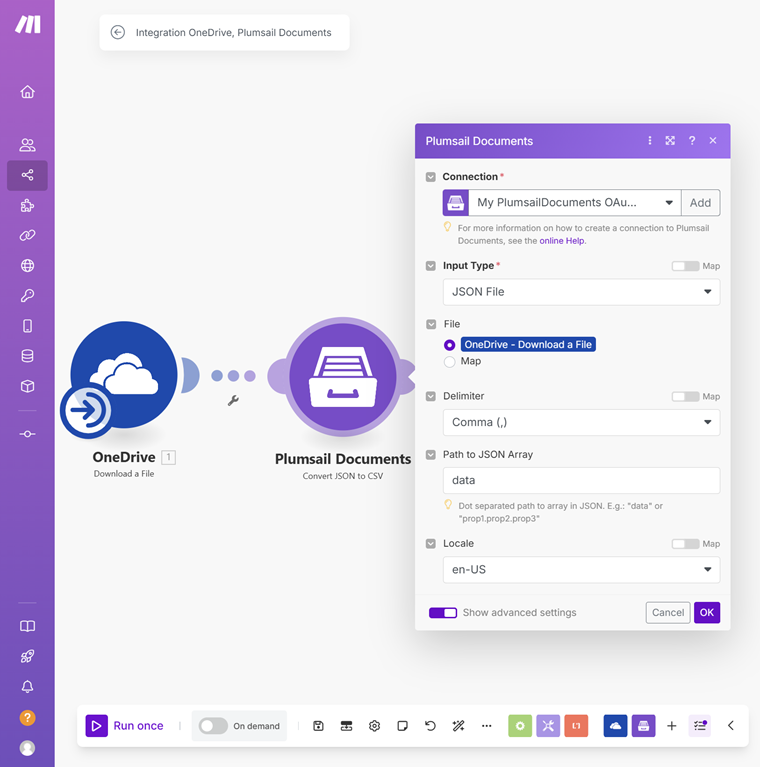This screenshot has height=767, width=760.
Task: Open the Keys icon in sidebar
Action: tap(27, 295)
